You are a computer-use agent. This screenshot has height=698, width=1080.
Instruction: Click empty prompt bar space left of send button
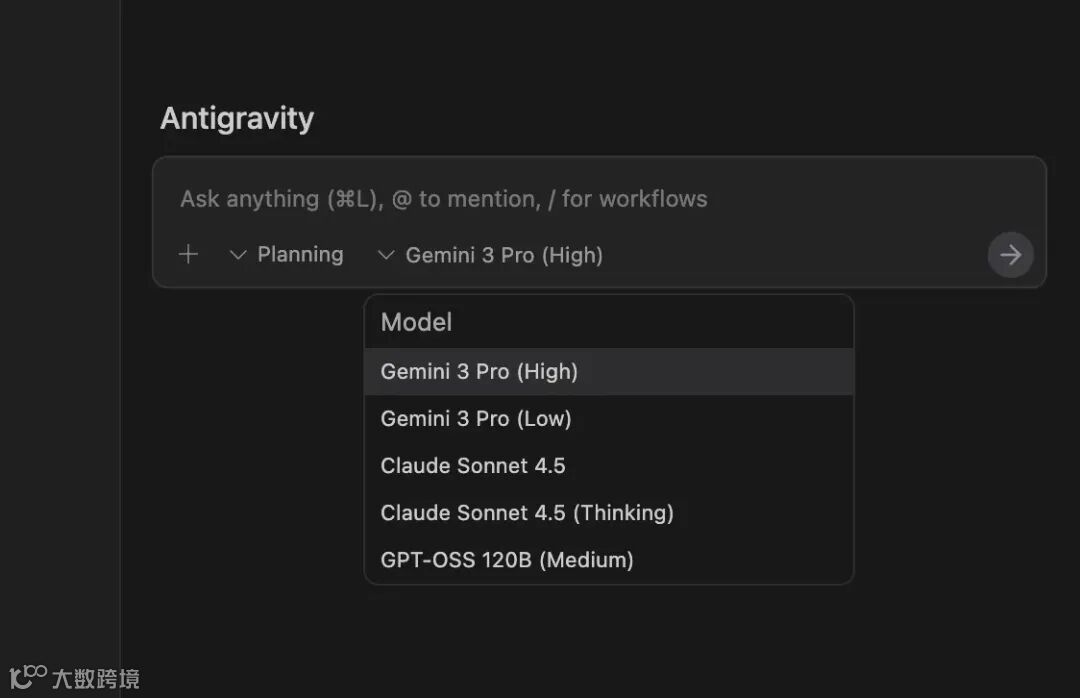(800, 255)
